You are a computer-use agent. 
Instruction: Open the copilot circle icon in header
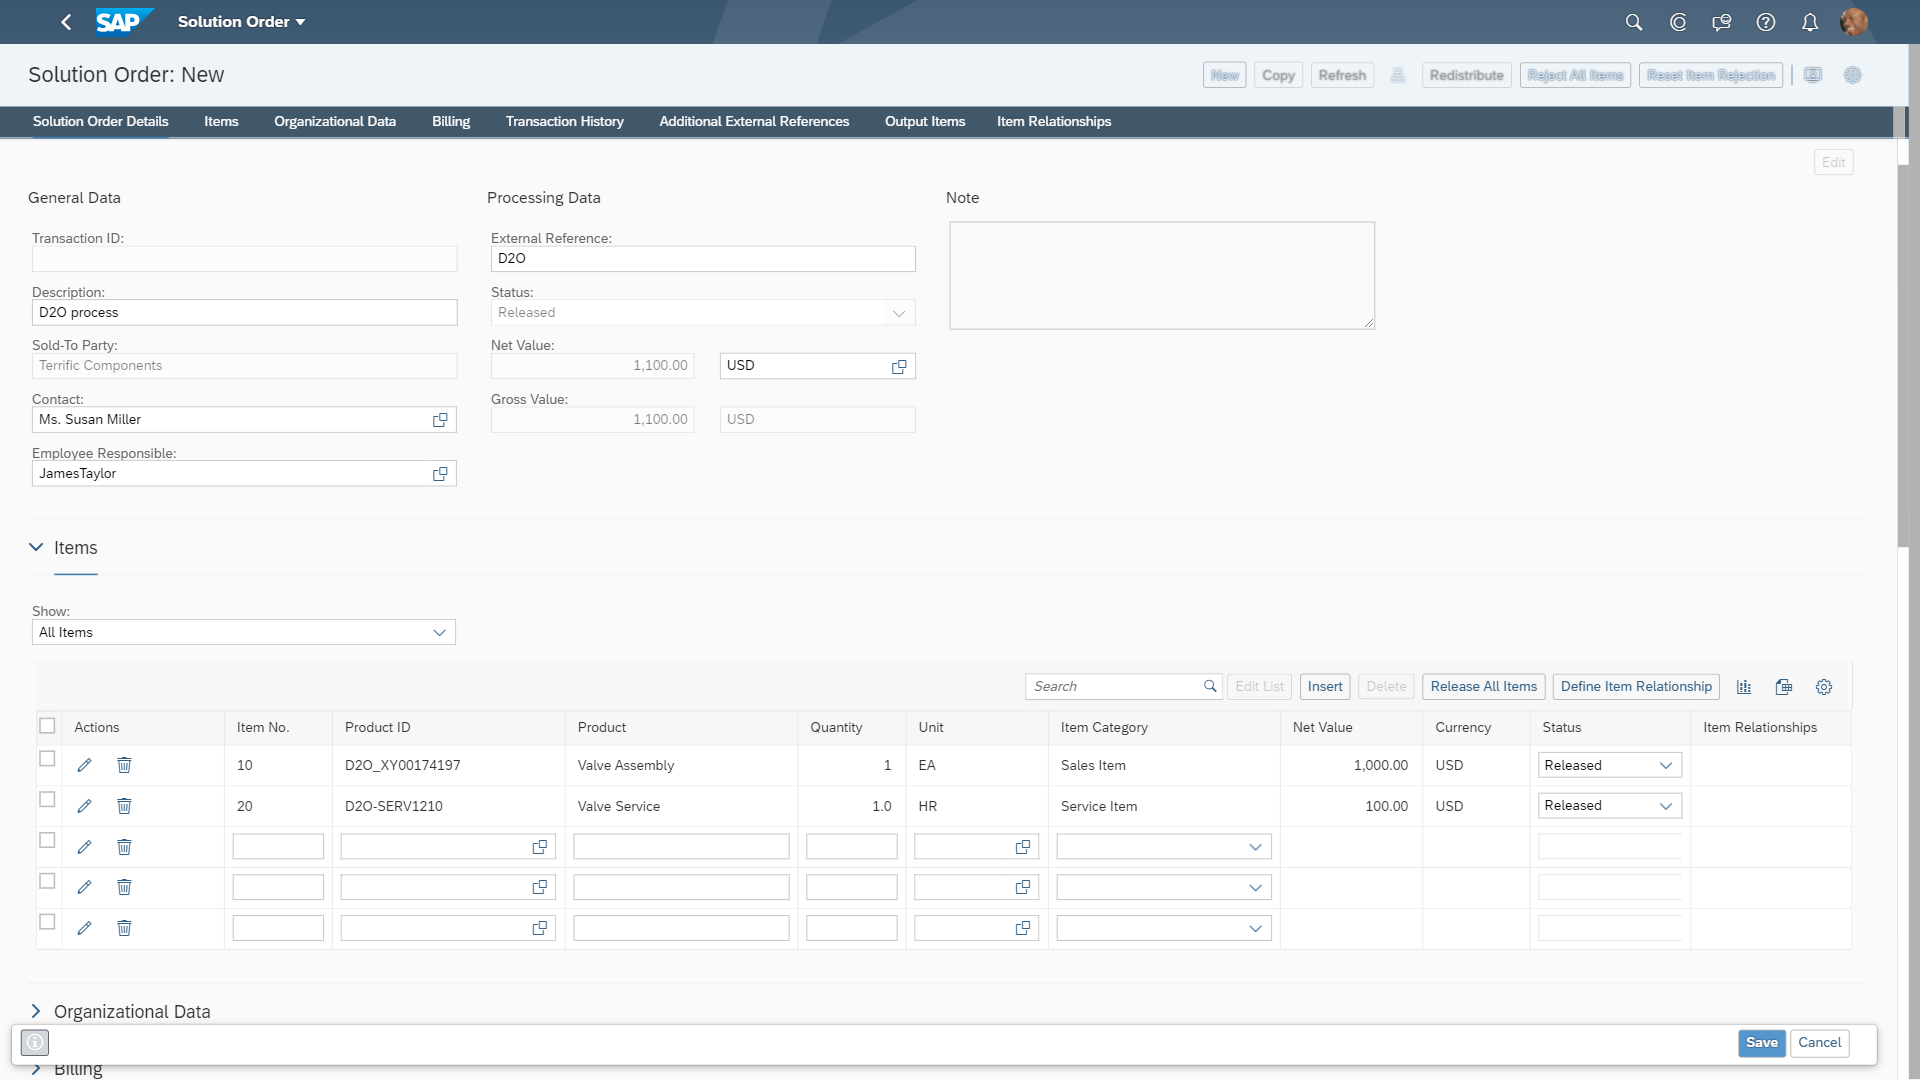[1678, 22]
